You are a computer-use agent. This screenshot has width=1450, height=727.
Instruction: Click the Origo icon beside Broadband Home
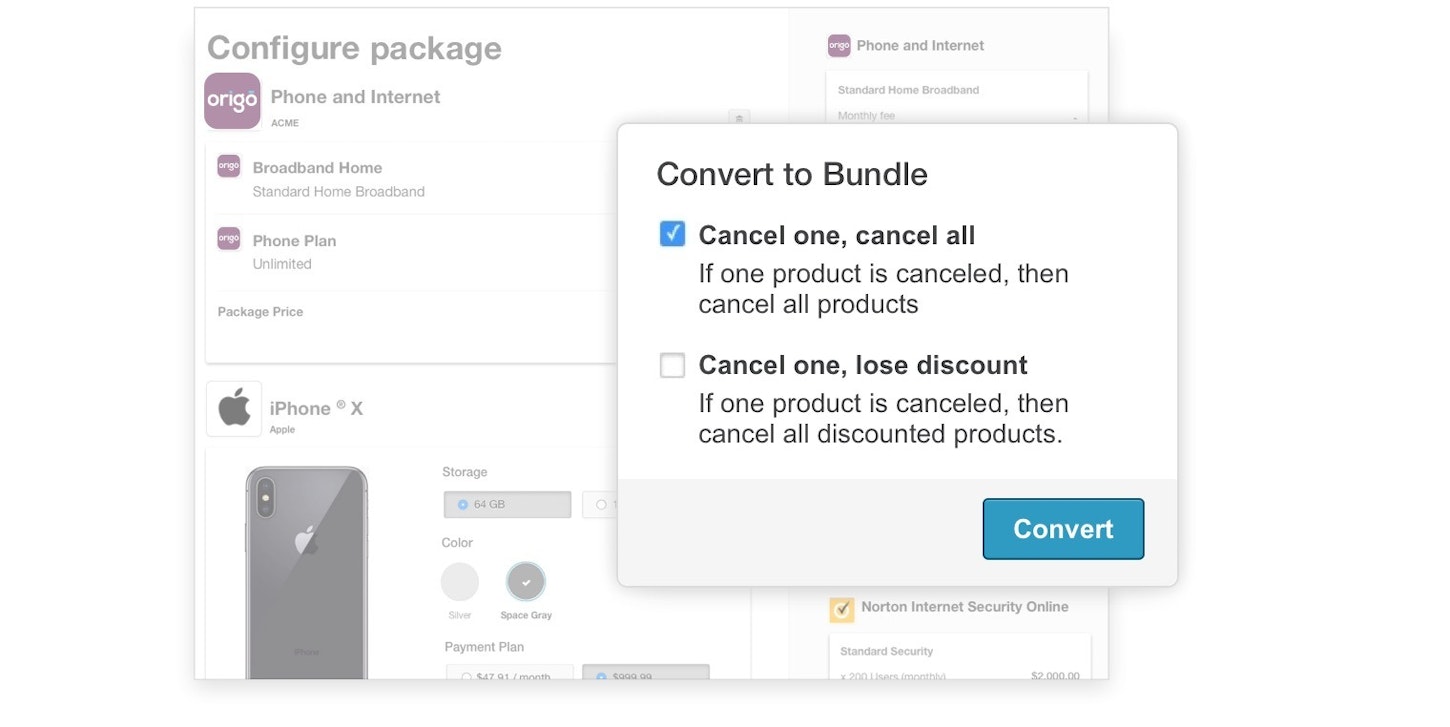[229, 166]
